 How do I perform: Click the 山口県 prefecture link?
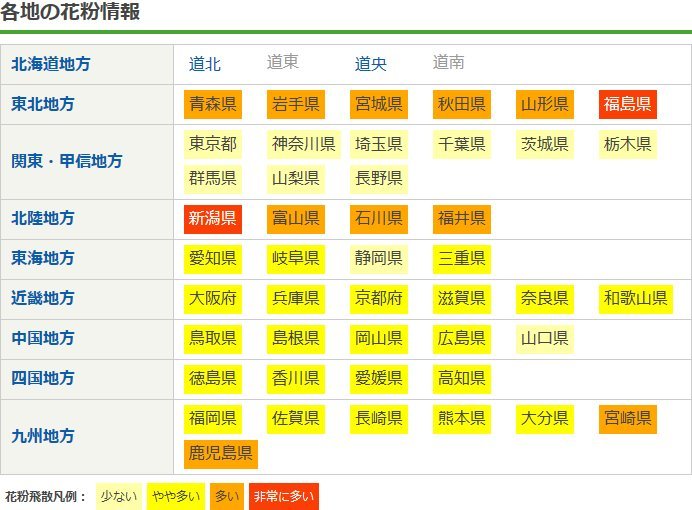click(545, 338)
